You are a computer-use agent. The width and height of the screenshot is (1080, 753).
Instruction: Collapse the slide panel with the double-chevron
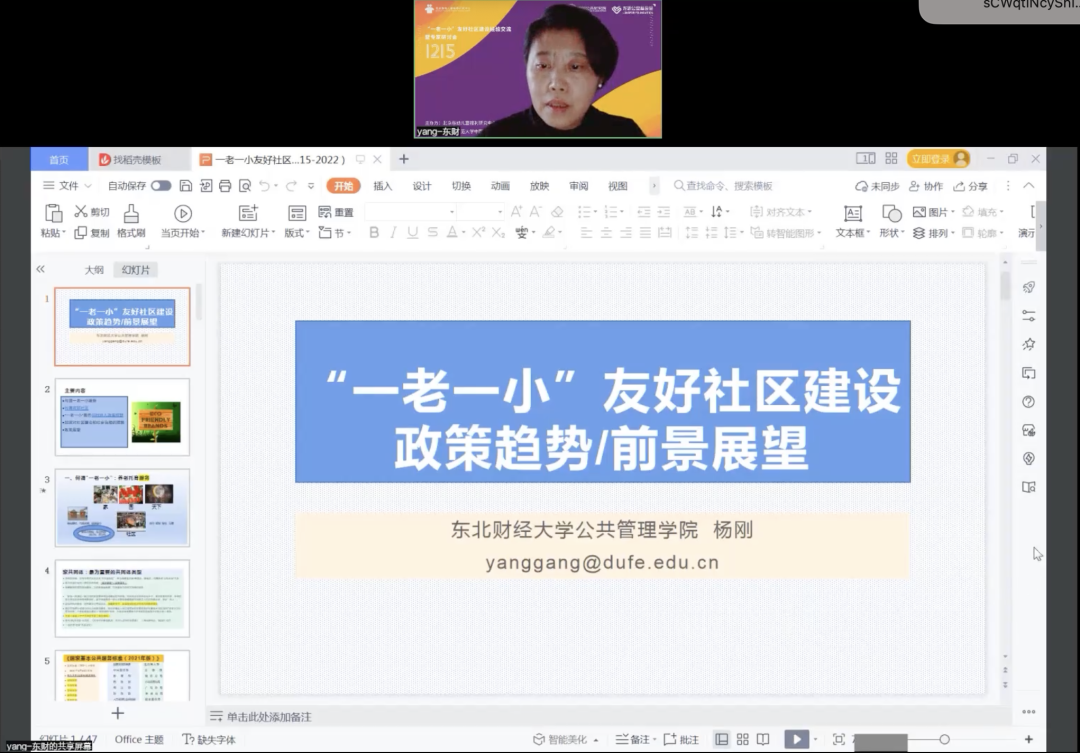pos(41,269)
